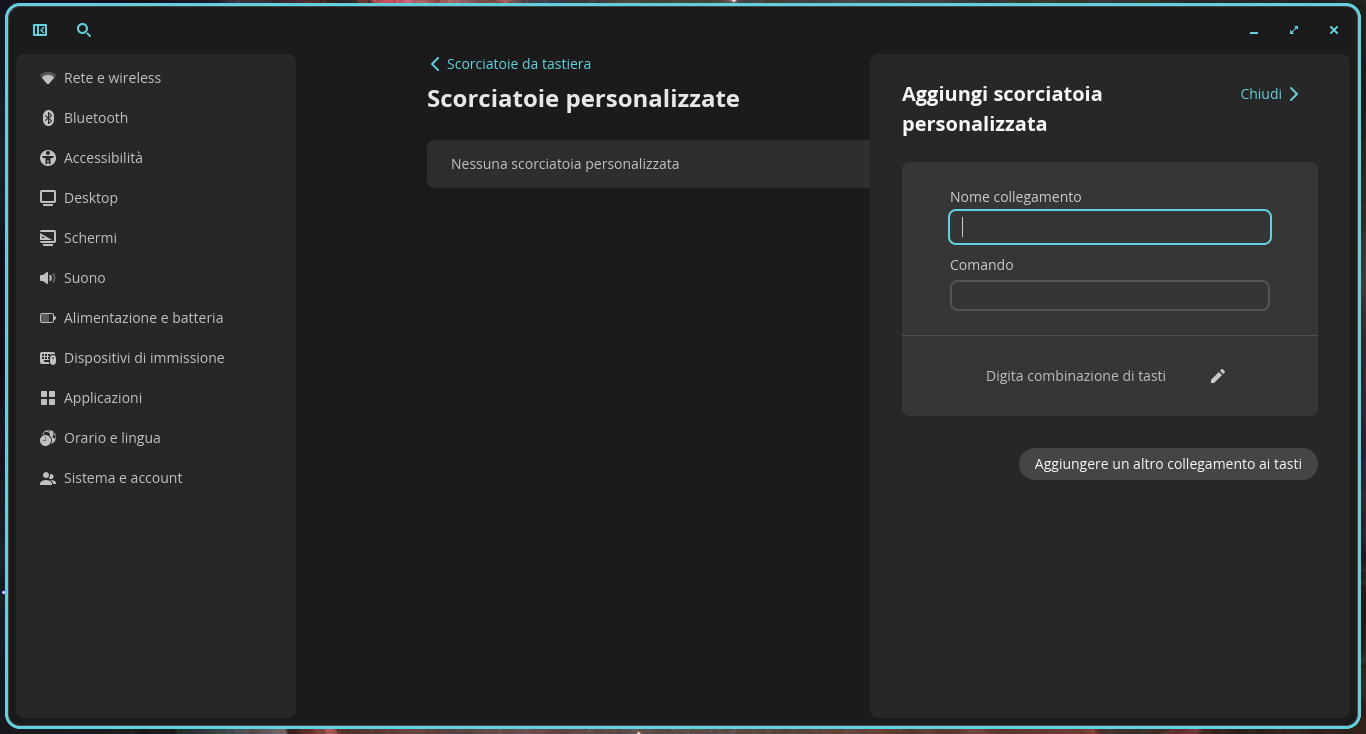The image size is (1366, 734).
Task: Click the monitor icon for Desktop
Action: click(x=48, y=198)
